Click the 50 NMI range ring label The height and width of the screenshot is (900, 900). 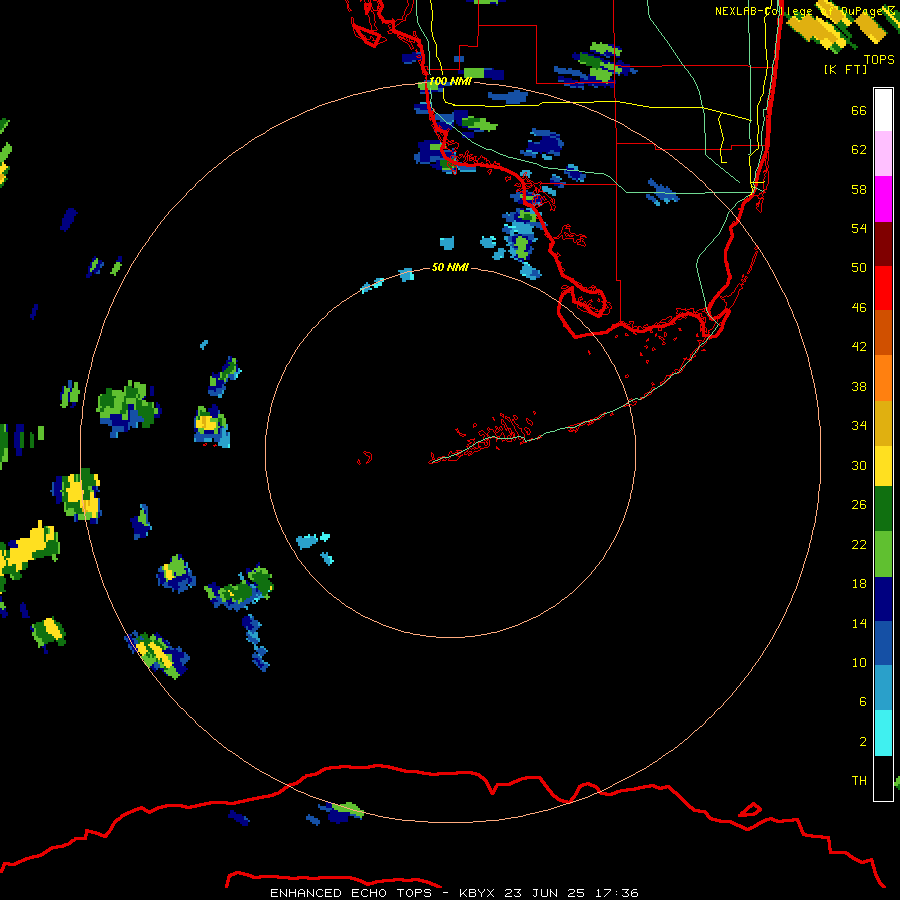pyautogui.click(x=450, y=267)
